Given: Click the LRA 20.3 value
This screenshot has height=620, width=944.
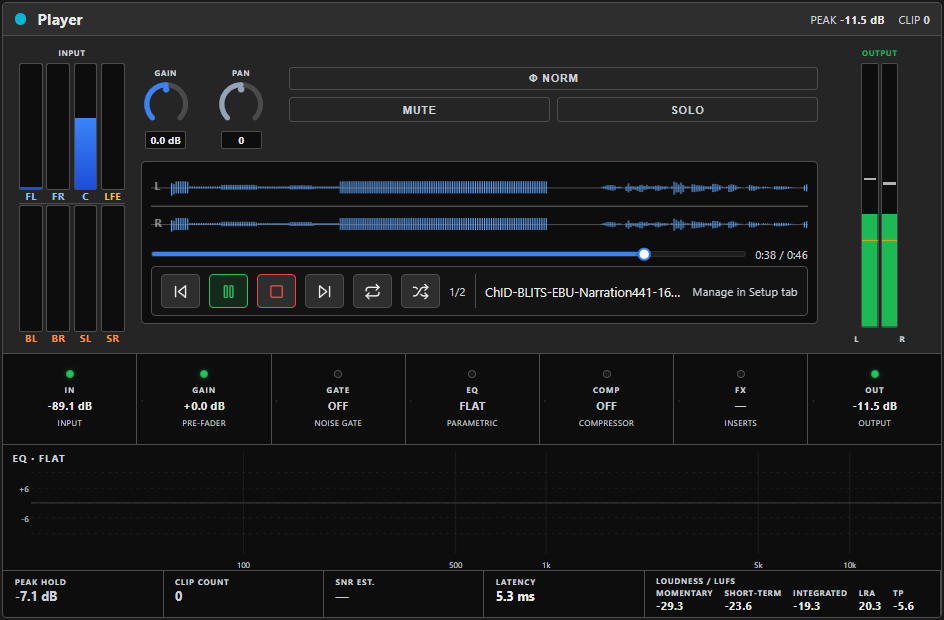Looking at the screenshot, I should [x=870, y=606].
